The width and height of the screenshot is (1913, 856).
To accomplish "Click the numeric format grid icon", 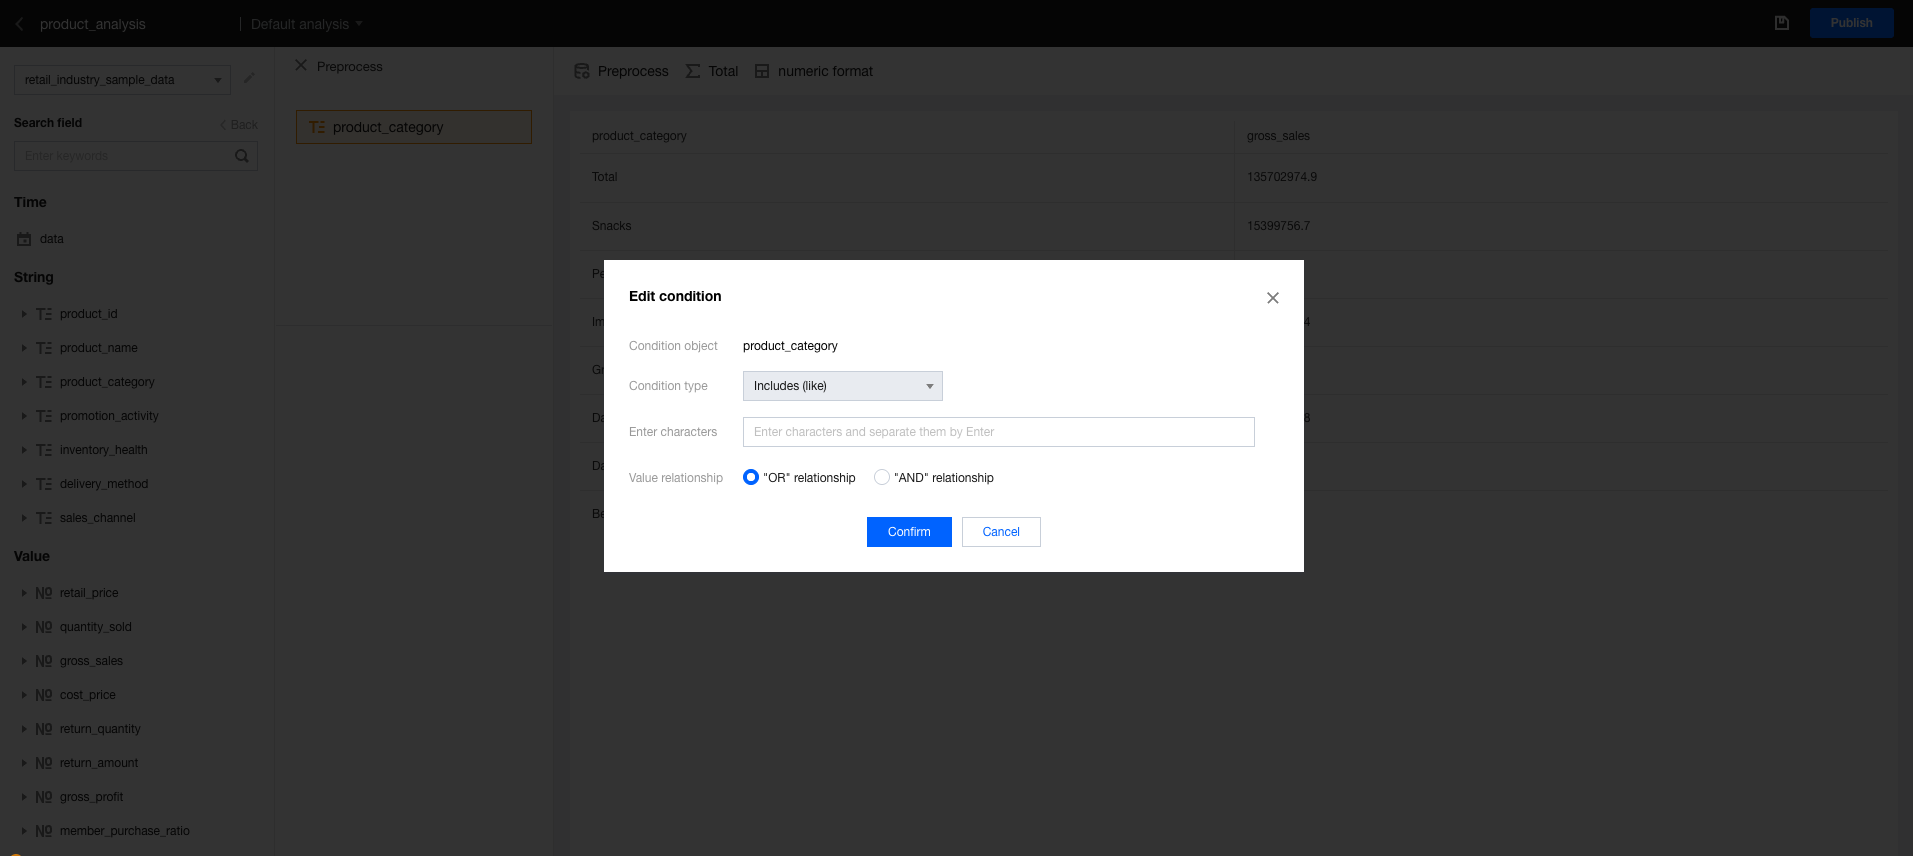I will tap(762, 71).
